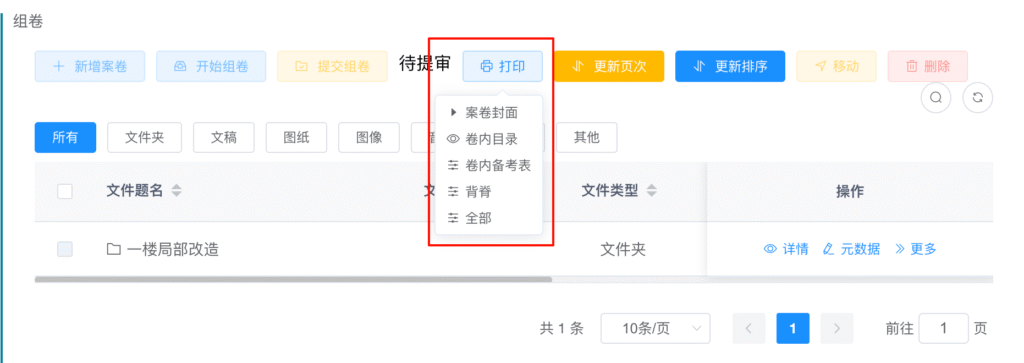The height and width of the screenshot is (363, 1024).
Task: Check the 一楼局部改造 row checkbox
Action: coord(65,249)
